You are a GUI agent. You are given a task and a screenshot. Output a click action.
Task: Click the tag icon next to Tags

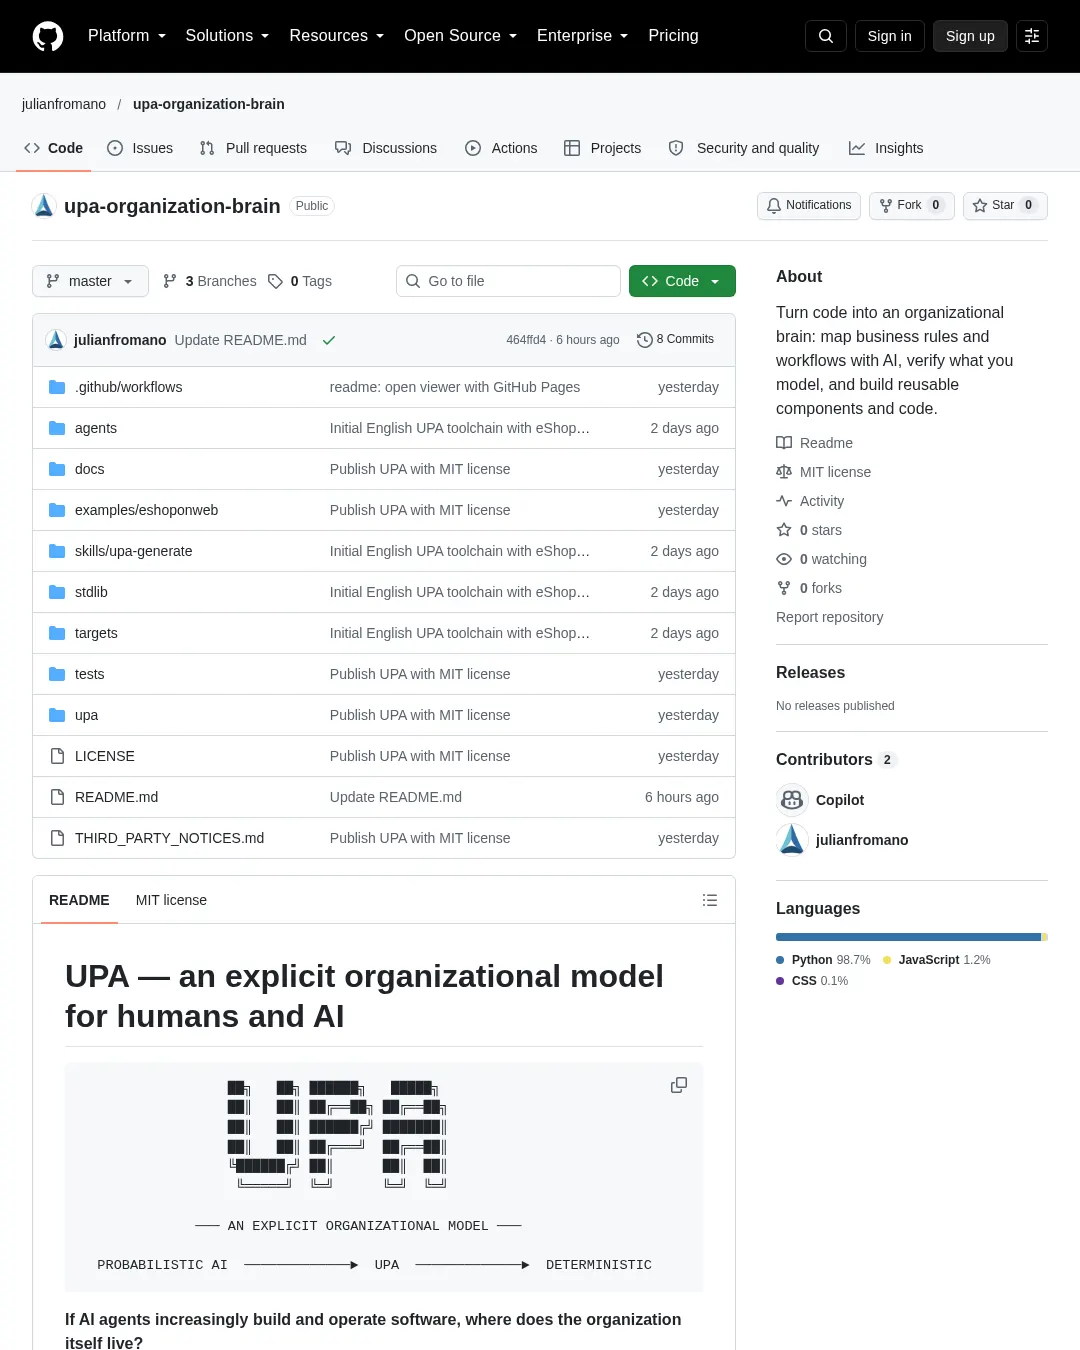coord(275,281)
